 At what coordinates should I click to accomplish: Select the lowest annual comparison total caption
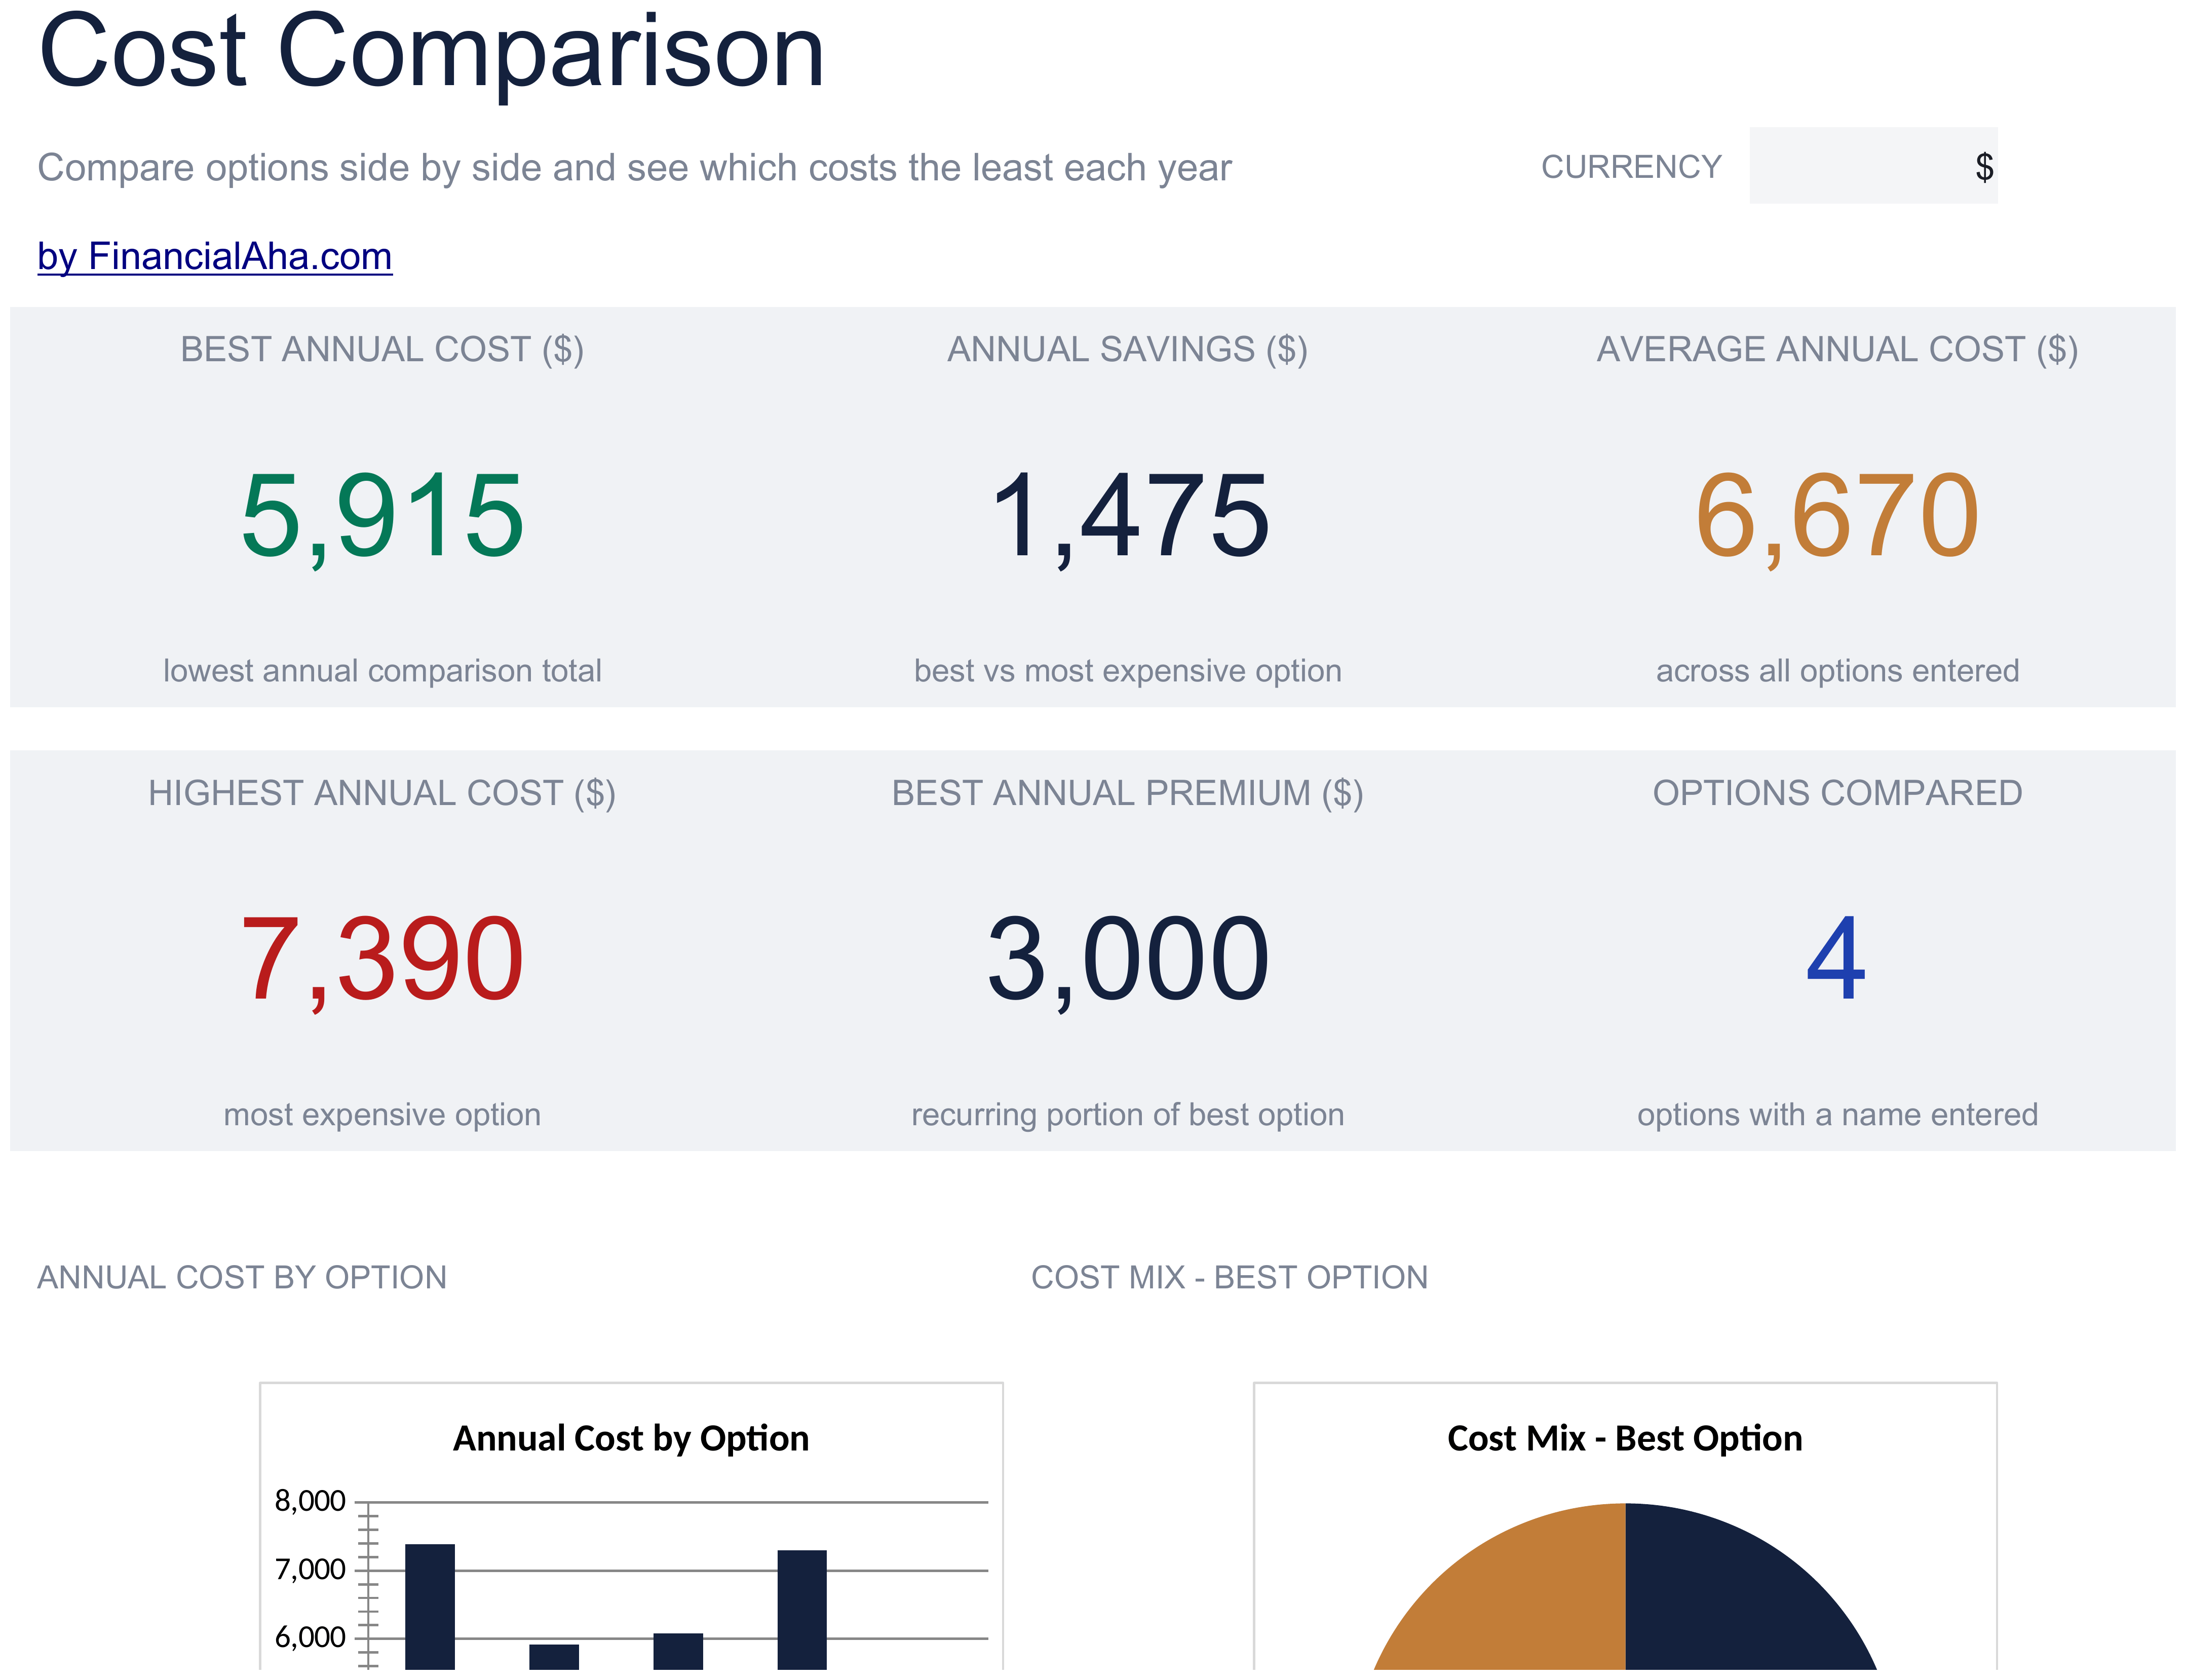tap(382, 670)
